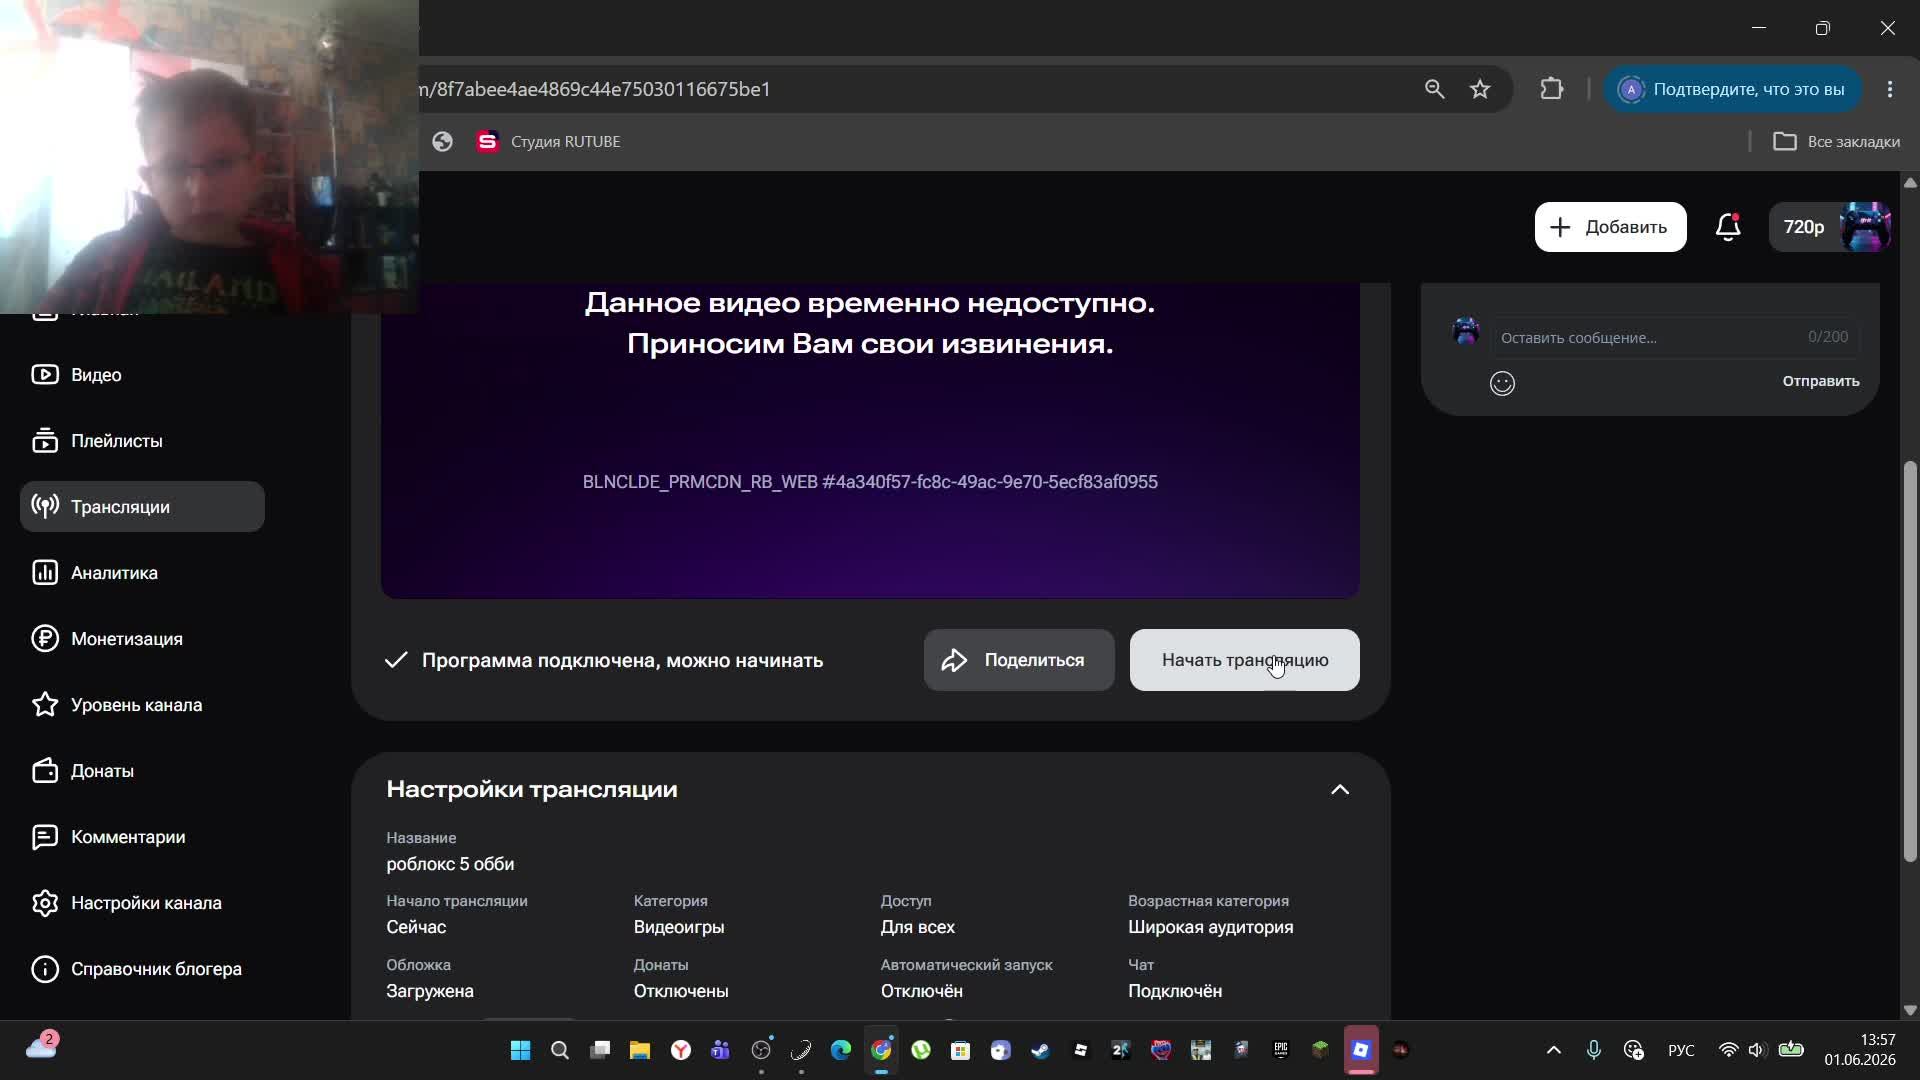Collapse the Настройки трансляции panel
The image size is (1920, 1080).
1340,790
